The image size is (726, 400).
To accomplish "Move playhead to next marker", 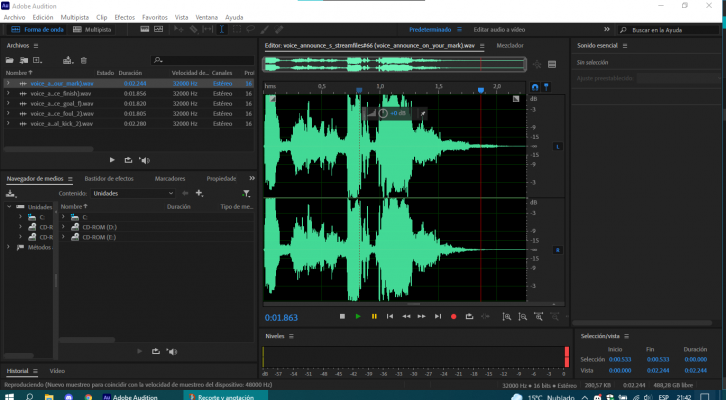I will point(438,317).
